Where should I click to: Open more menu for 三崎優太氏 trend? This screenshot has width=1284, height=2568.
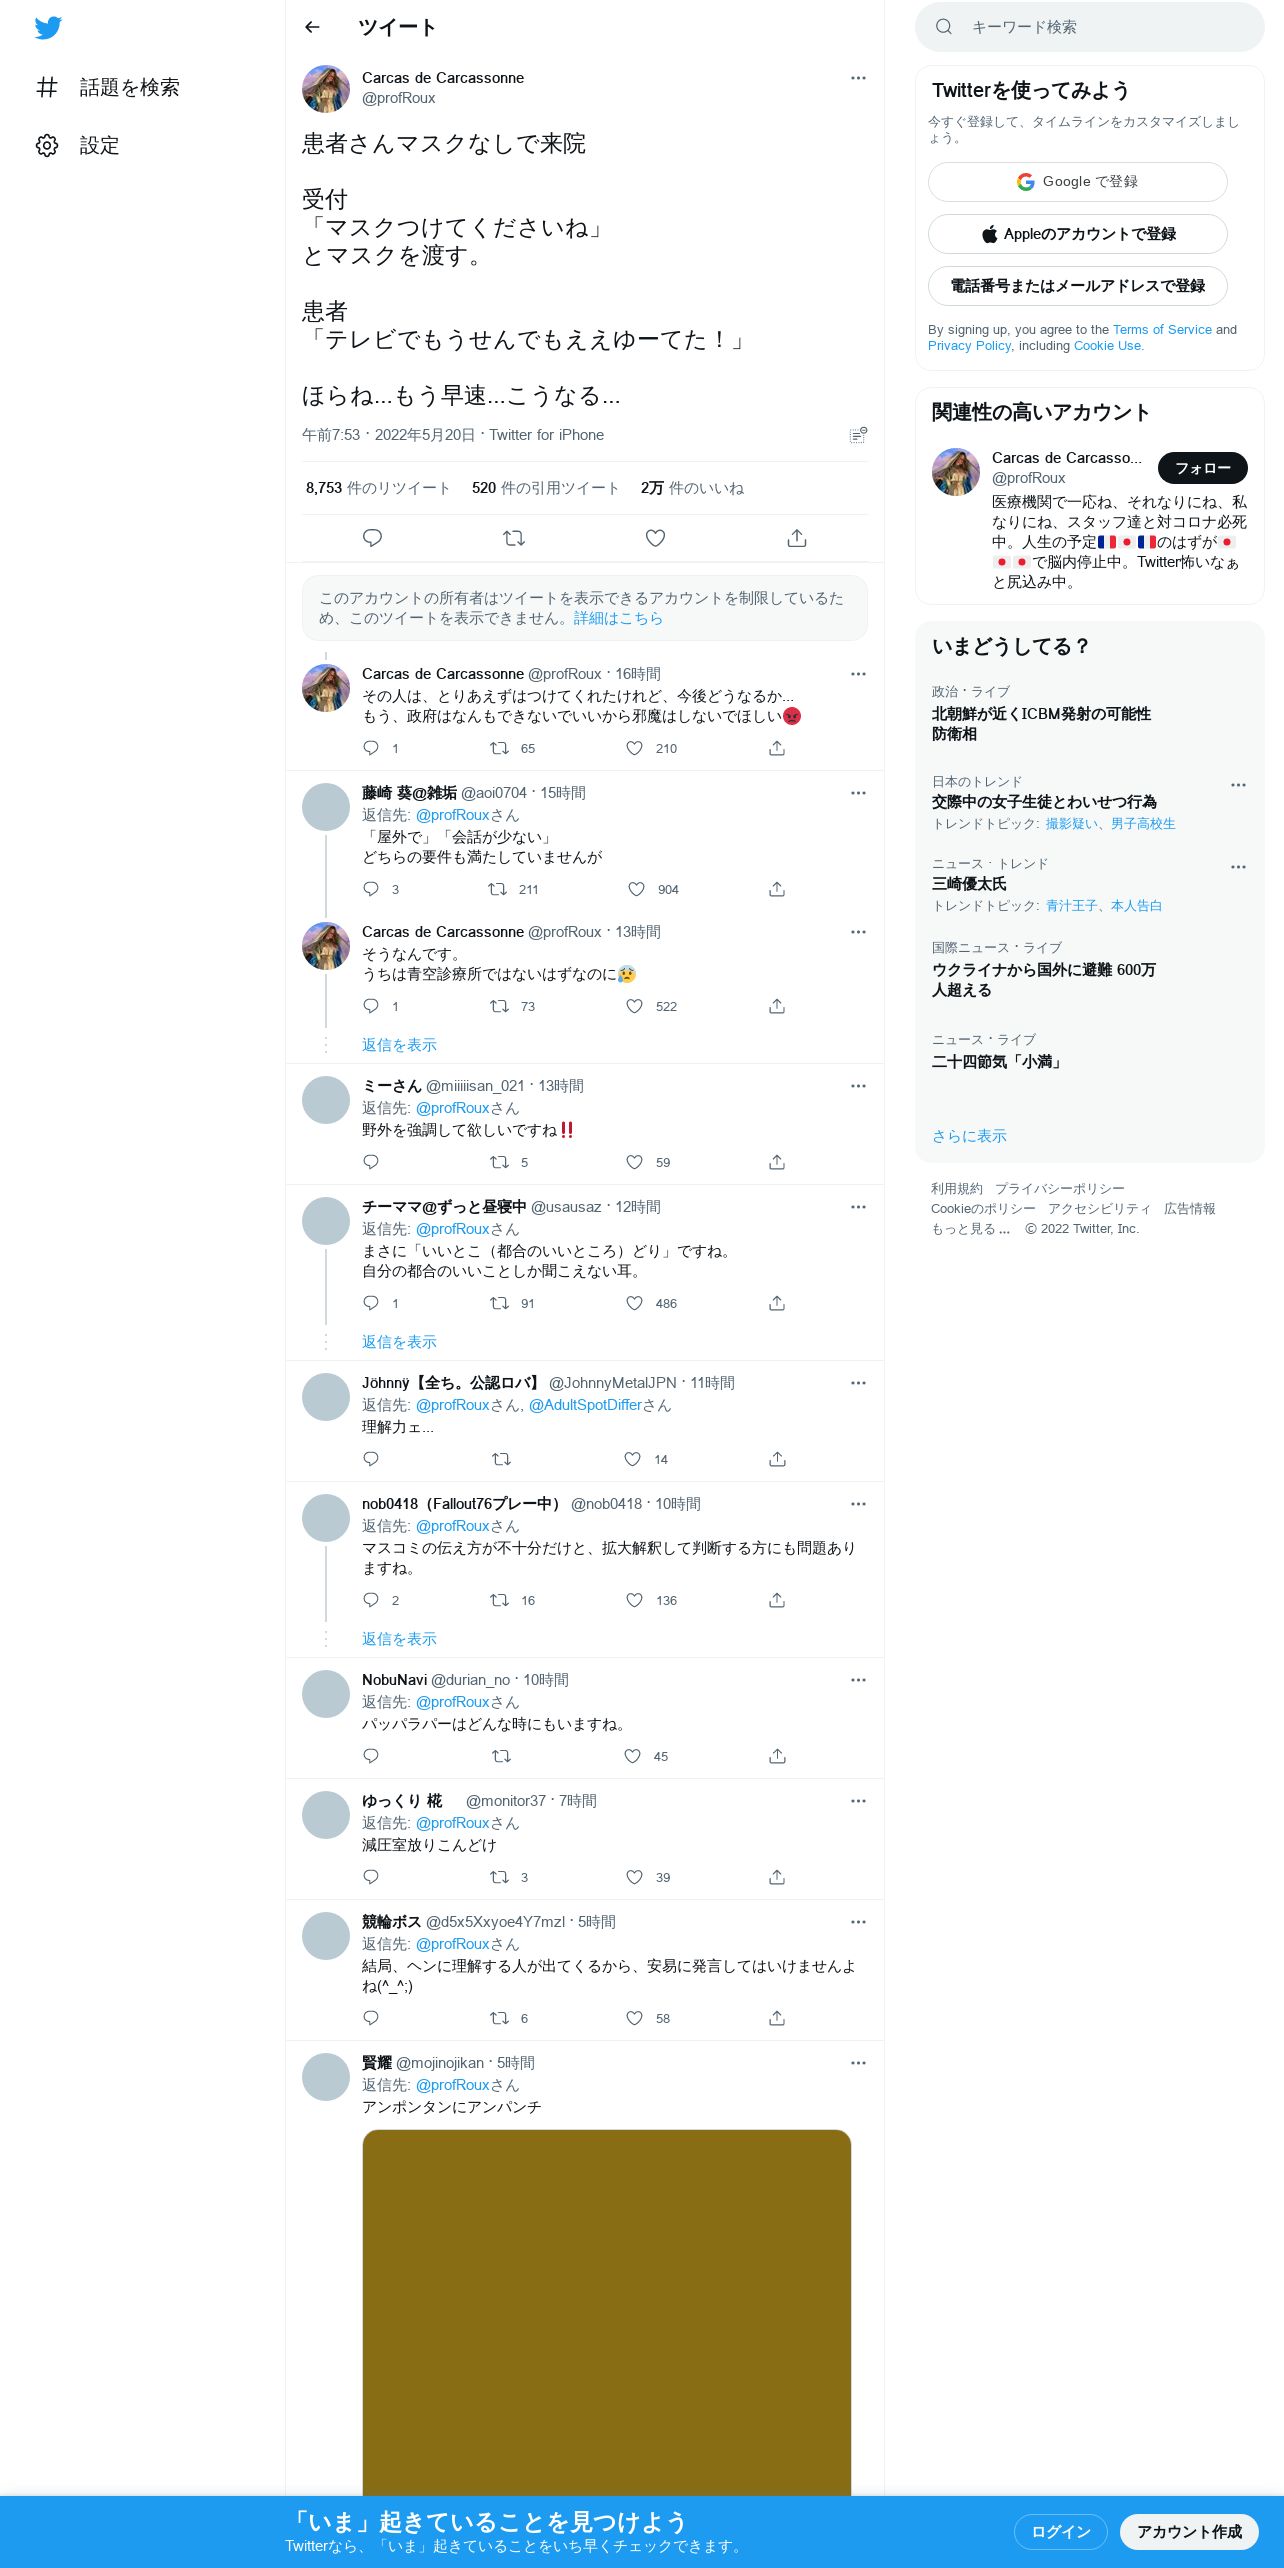click(x=1238, y=867)
